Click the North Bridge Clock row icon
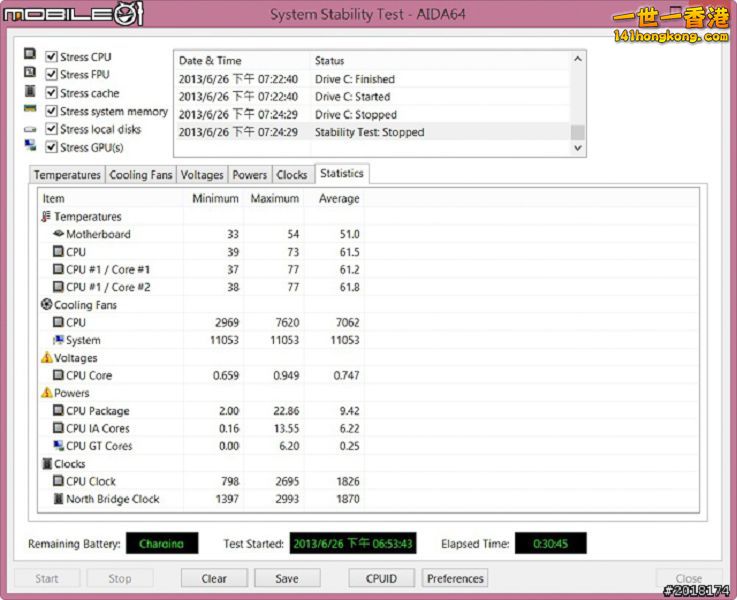 [x=58, y=499]
